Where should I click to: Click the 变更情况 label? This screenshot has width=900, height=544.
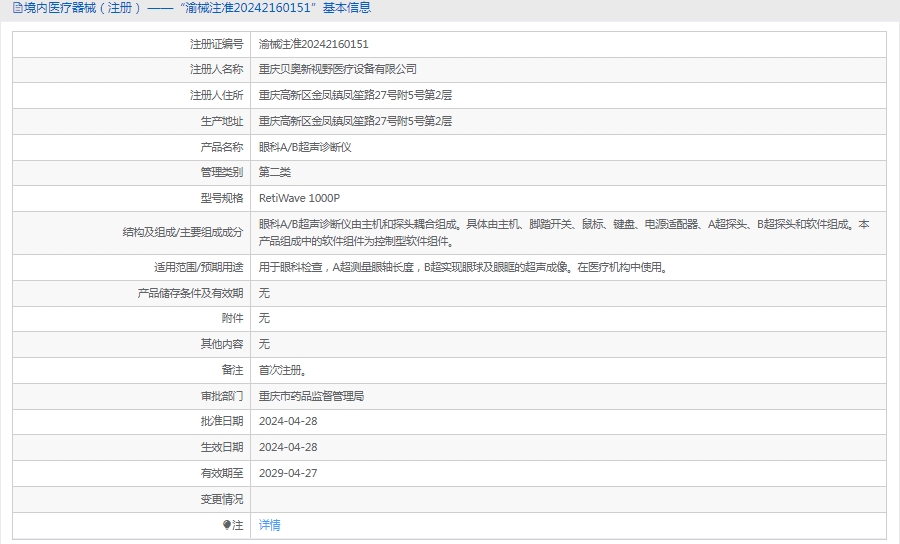222,499
